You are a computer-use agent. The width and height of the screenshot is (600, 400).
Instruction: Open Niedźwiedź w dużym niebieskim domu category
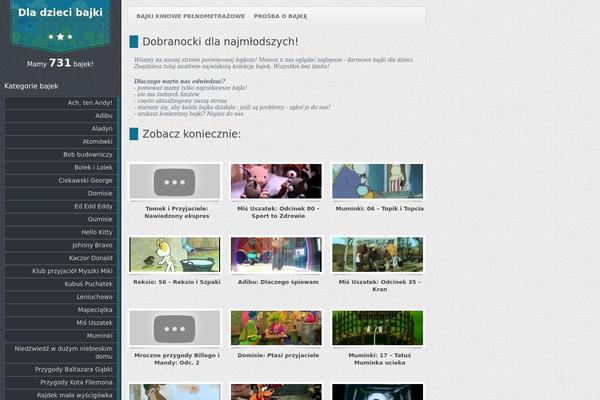pyautogui.click(x=61, y=353)
